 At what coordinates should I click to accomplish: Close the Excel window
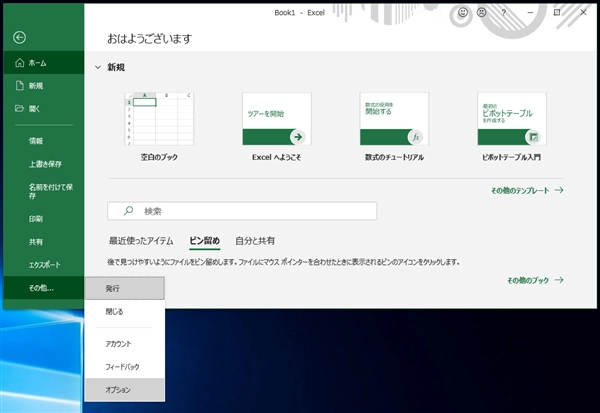pos(583,13)
